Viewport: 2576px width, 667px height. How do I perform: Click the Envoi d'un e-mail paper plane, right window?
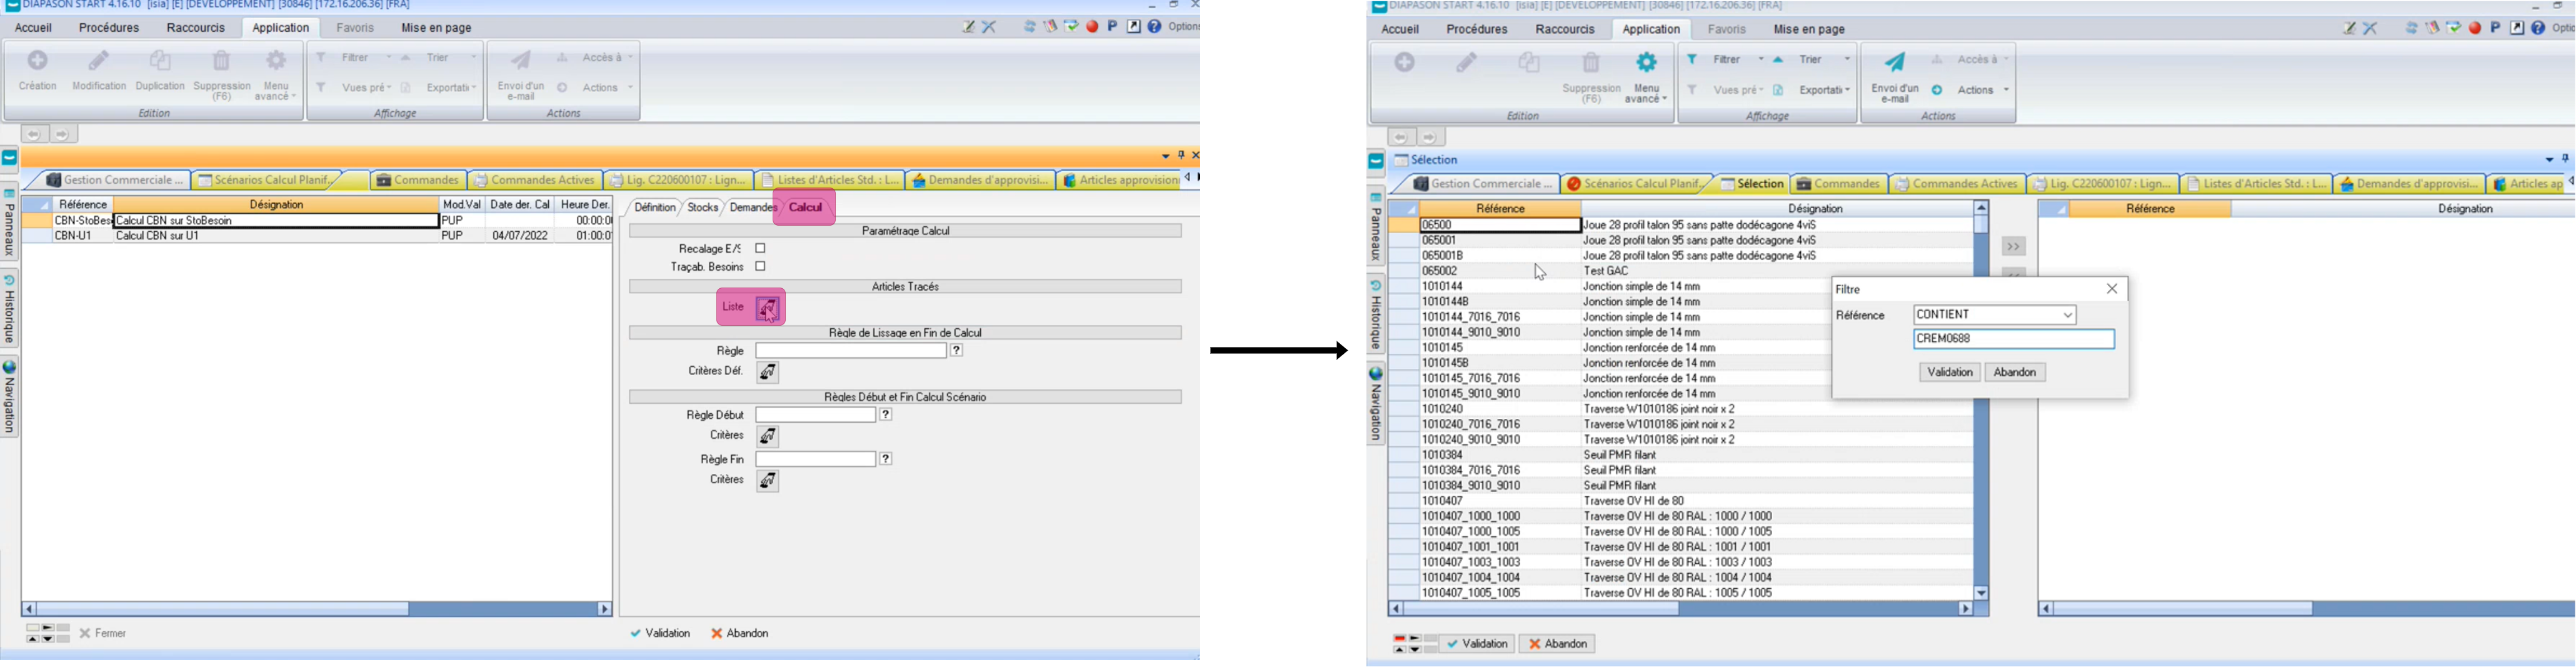click(x=1895, y=63)
